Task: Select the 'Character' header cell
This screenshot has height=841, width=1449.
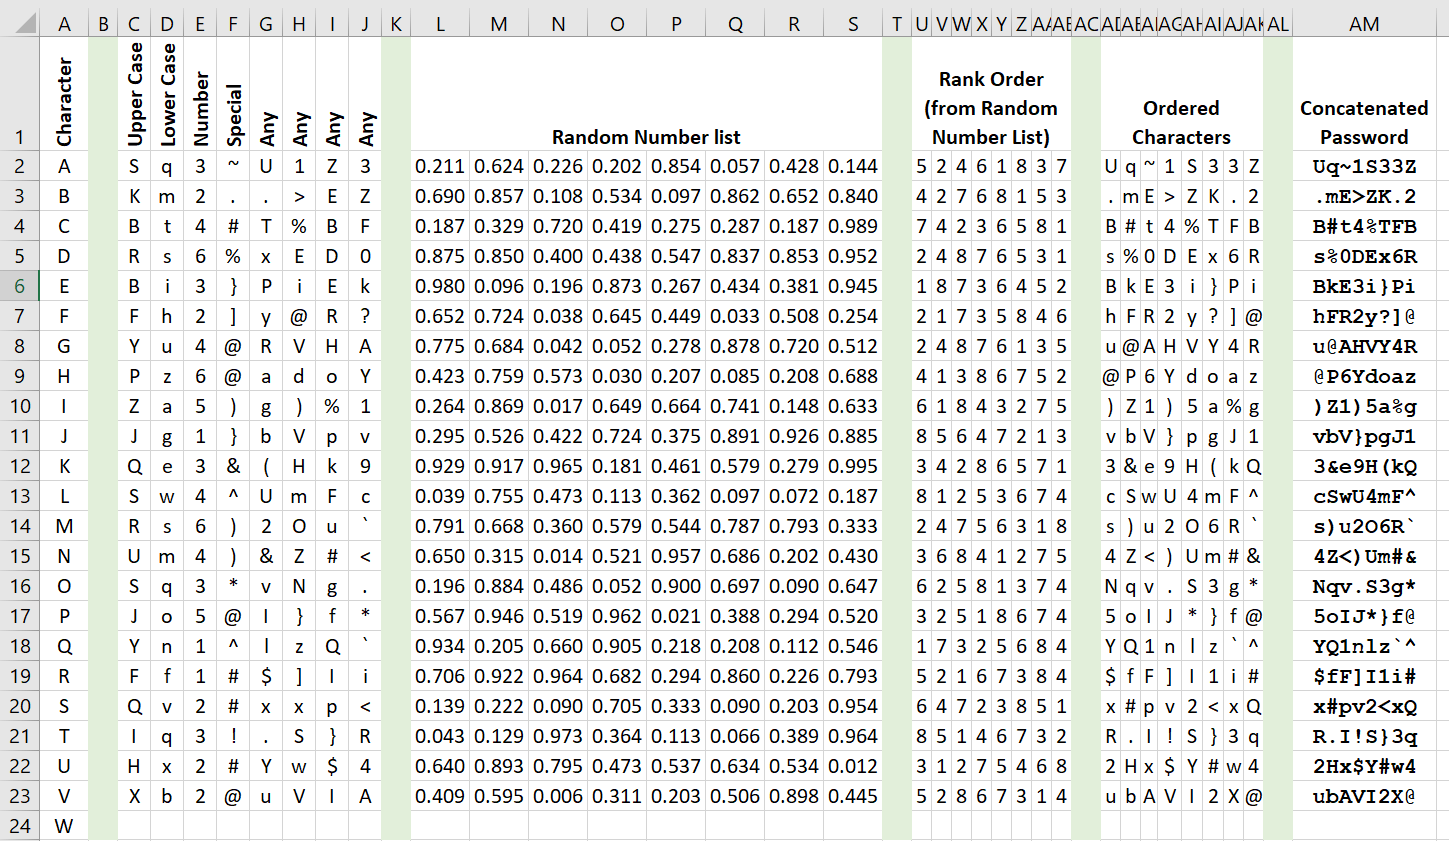Action: pos(64,94)
